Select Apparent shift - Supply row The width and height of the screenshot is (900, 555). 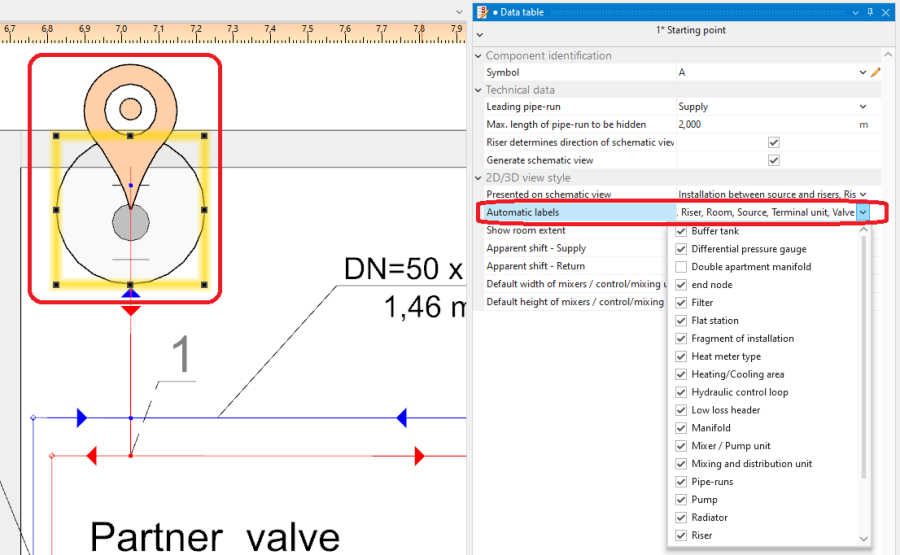(x=576, y=248)
